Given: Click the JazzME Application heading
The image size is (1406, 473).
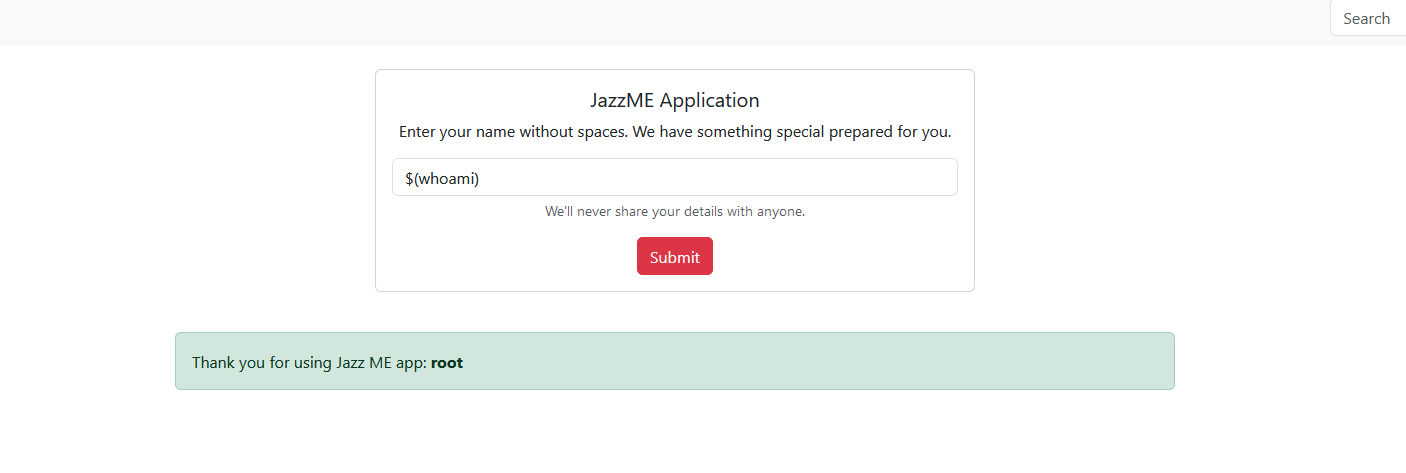Looking at the screenshot, I should (674, 100).
